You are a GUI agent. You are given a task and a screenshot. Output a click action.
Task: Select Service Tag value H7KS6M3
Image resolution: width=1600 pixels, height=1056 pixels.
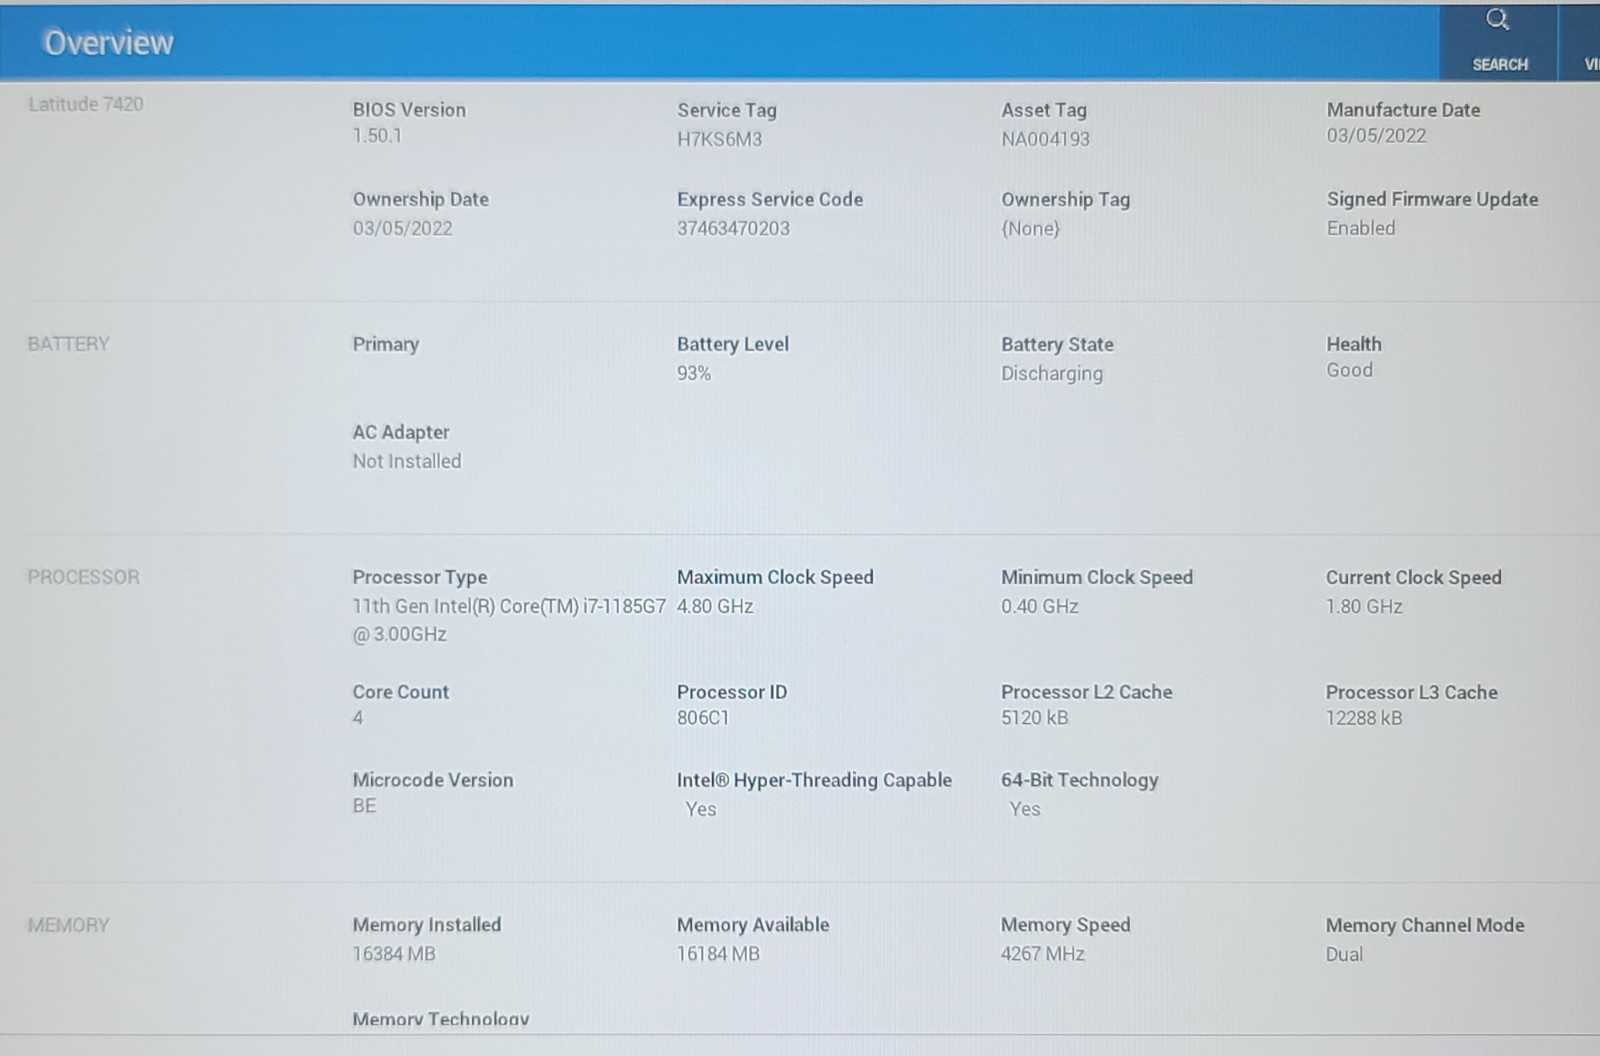click(x=719, y=139)
